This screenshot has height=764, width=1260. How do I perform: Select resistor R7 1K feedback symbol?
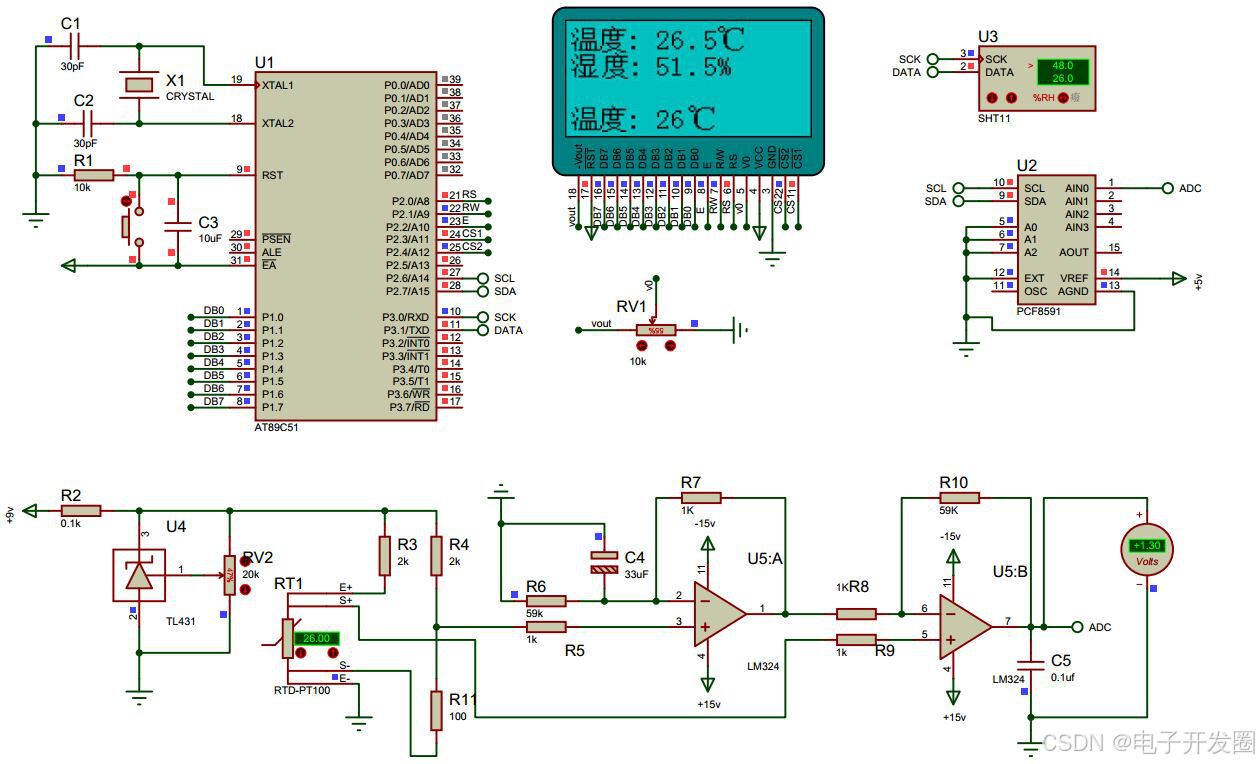point(700,497)
